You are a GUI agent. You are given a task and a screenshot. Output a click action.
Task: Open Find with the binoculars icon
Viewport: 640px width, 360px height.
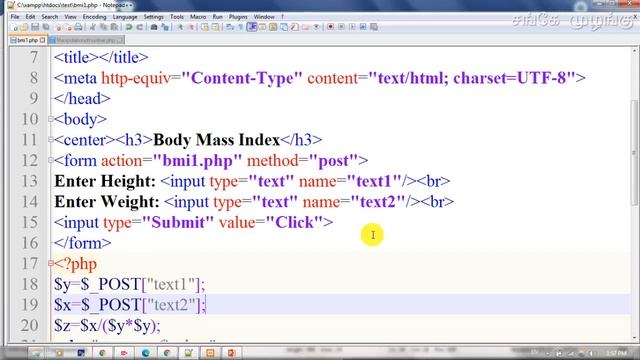click(x=154, y=27)
